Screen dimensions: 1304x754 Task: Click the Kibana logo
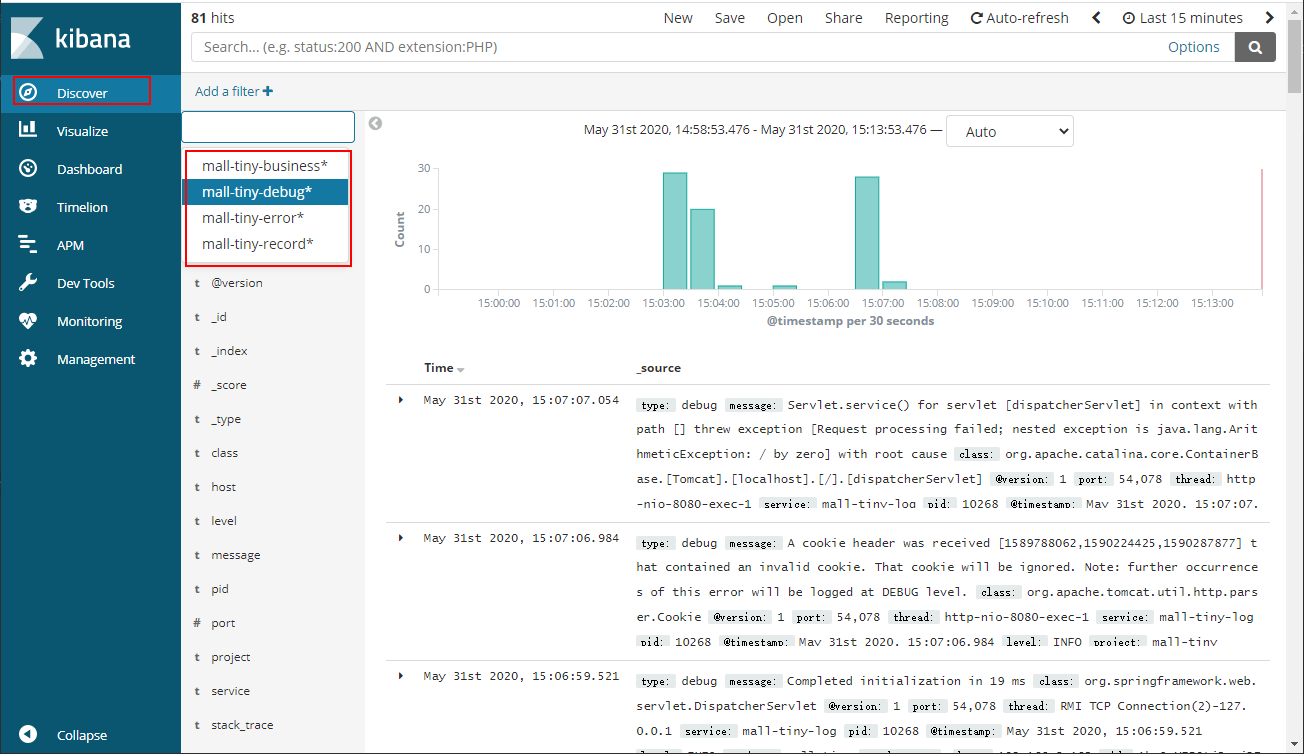[71, 38]
